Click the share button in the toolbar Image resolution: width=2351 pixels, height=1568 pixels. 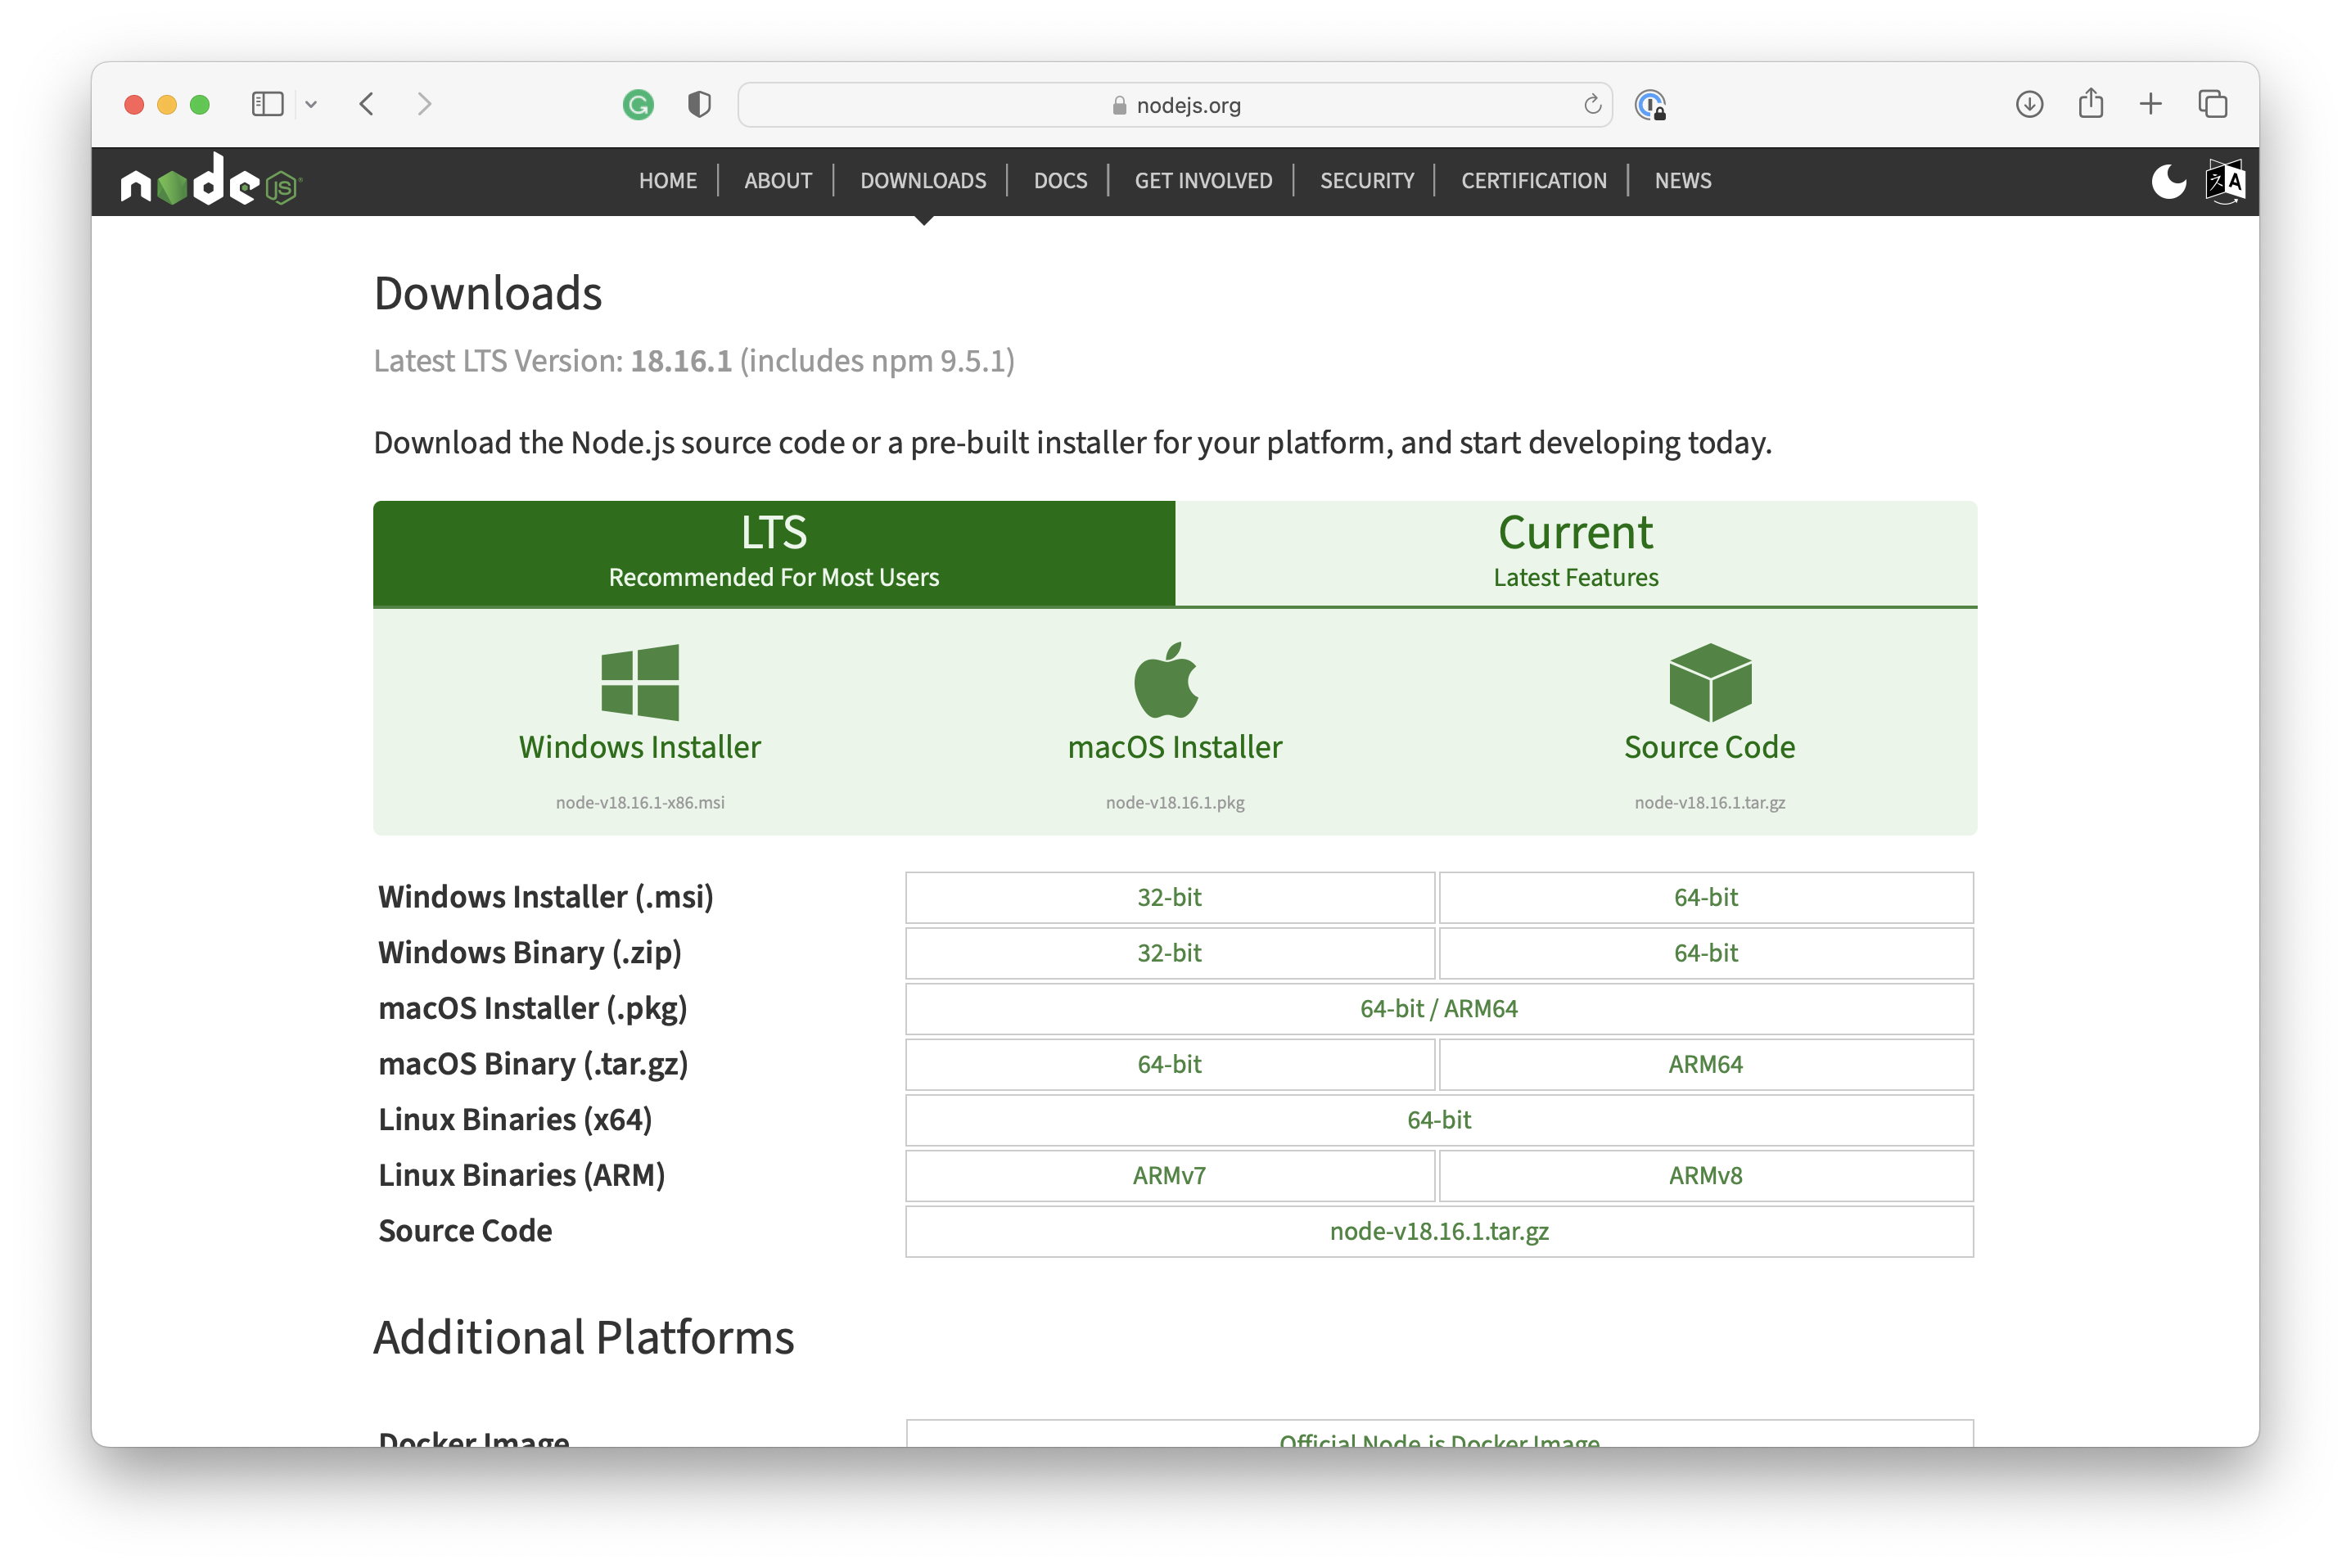pos(2090,104)
